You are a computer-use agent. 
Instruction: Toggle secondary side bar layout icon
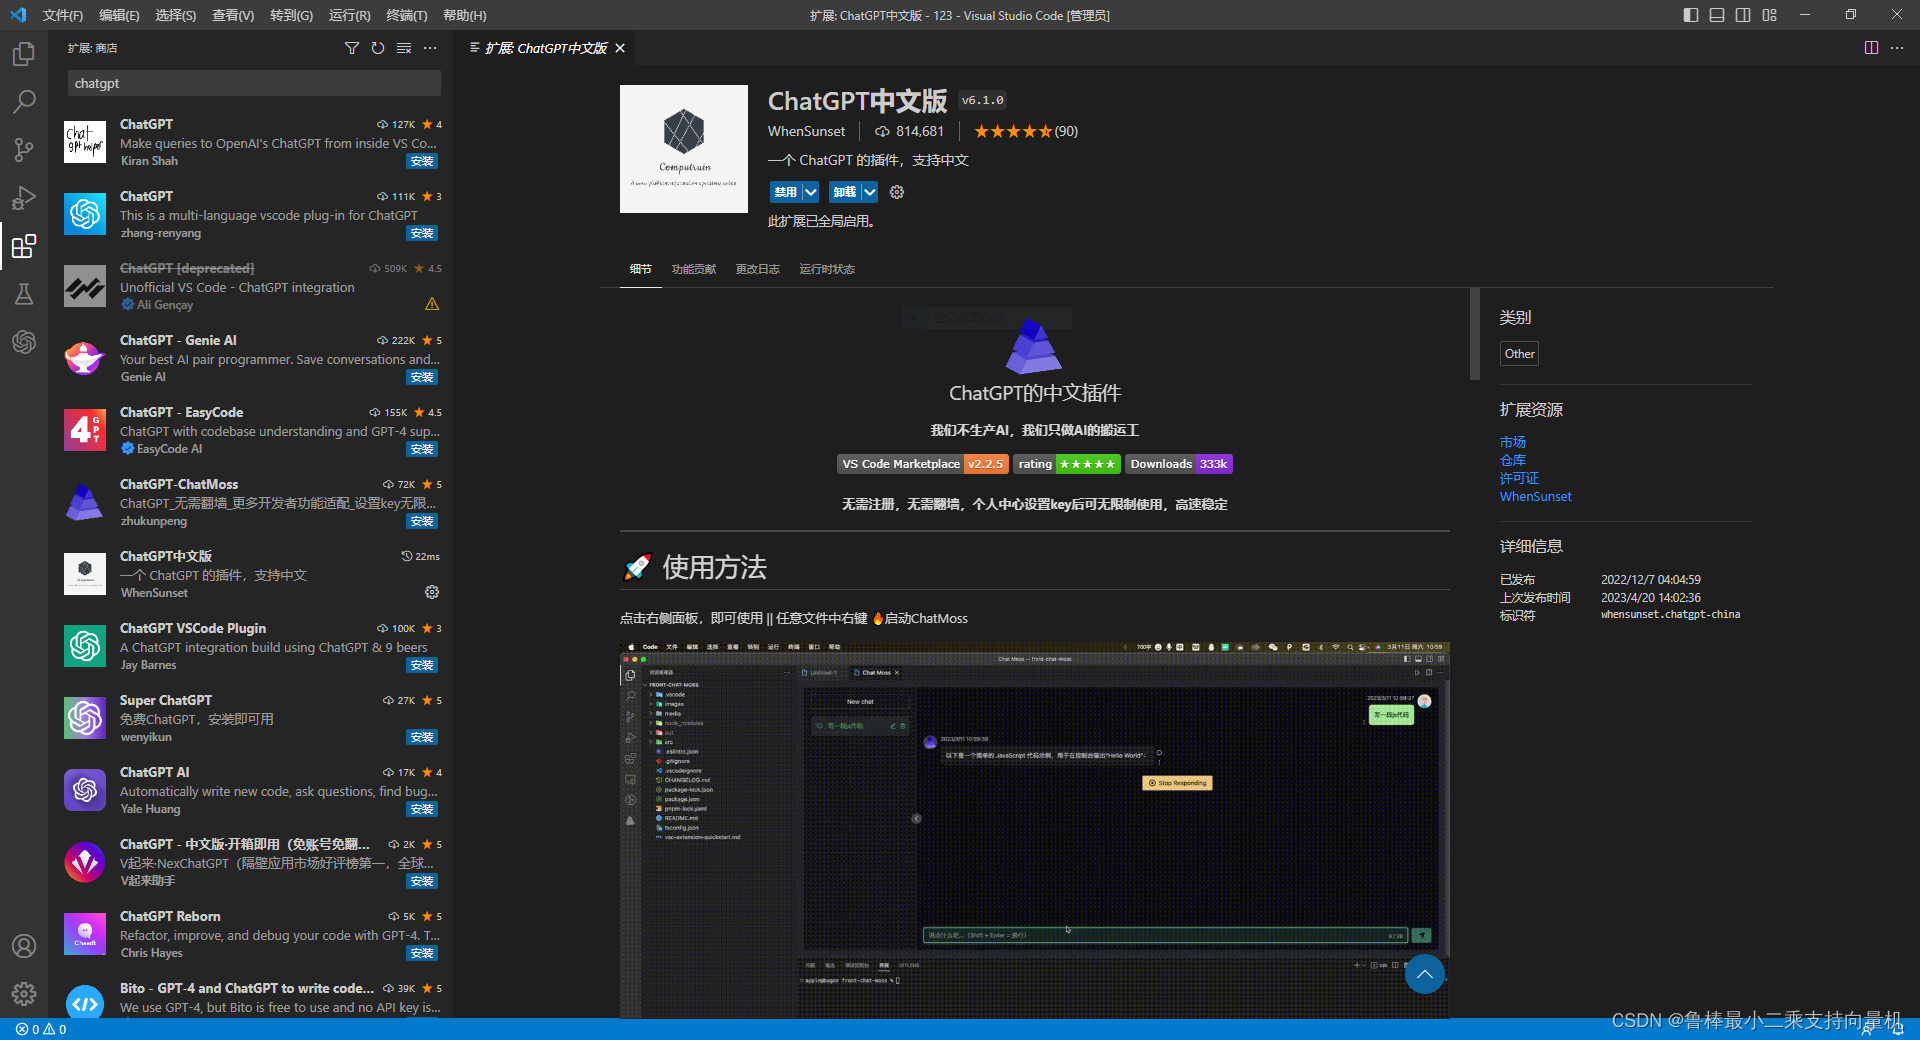click(x=1743, y=15)
